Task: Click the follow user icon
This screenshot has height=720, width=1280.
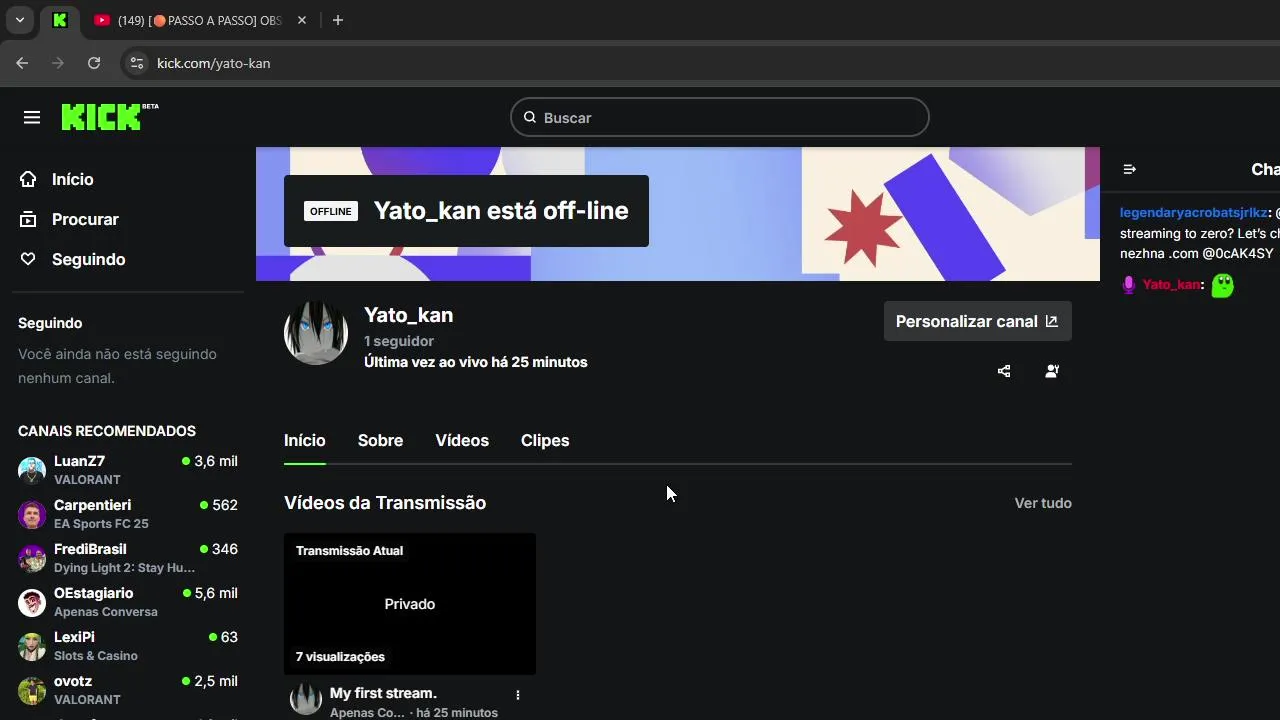Action: (x=1052, y=371)
